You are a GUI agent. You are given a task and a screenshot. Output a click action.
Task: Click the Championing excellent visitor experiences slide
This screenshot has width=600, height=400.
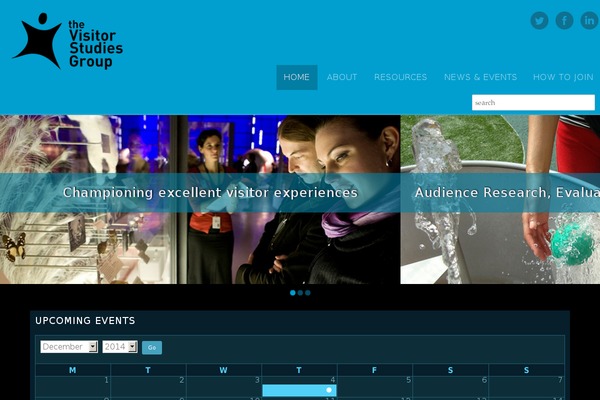(200, 199)
